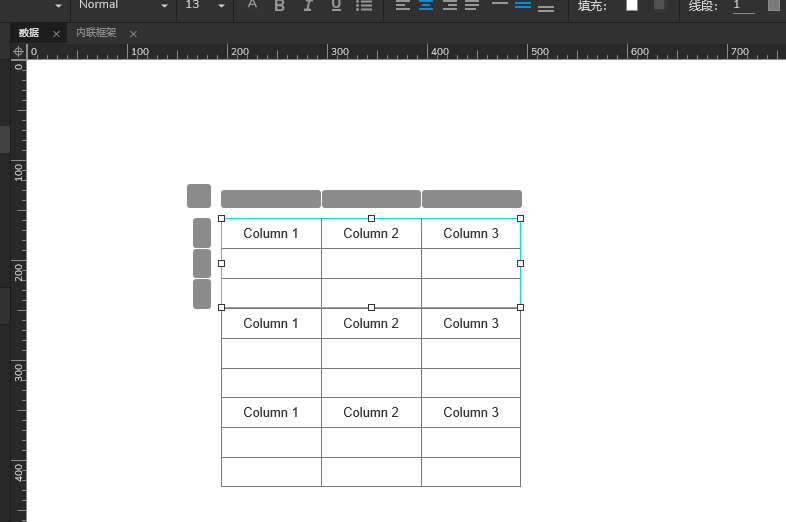
Task: Click the ruler origin crosshair icon
Action: coord(18,51)
